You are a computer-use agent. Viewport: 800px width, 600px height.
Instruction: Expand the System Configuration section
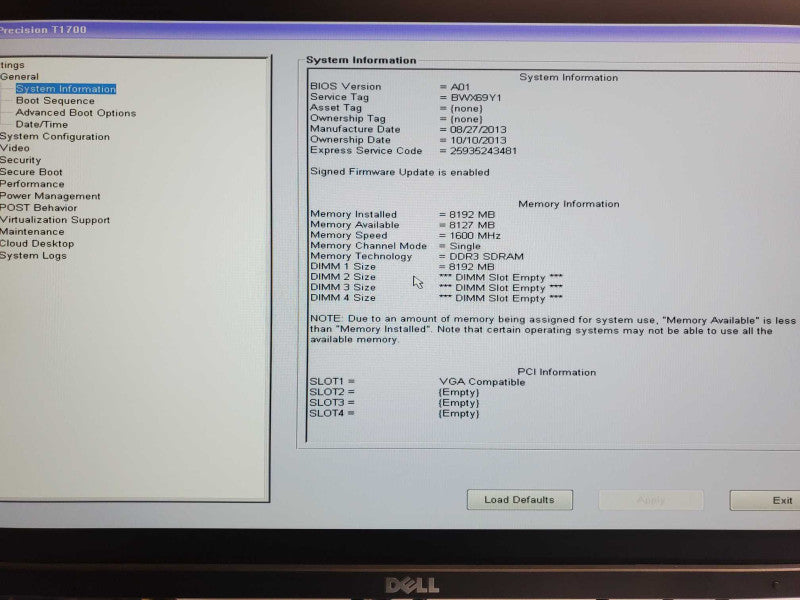[55, 137]
